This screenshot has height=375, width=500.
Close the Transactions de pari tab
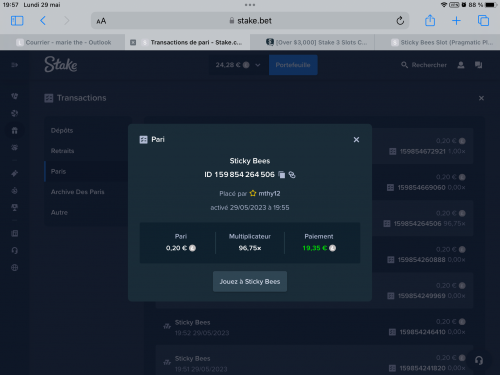pyautogui.click(x=133, y=42)
